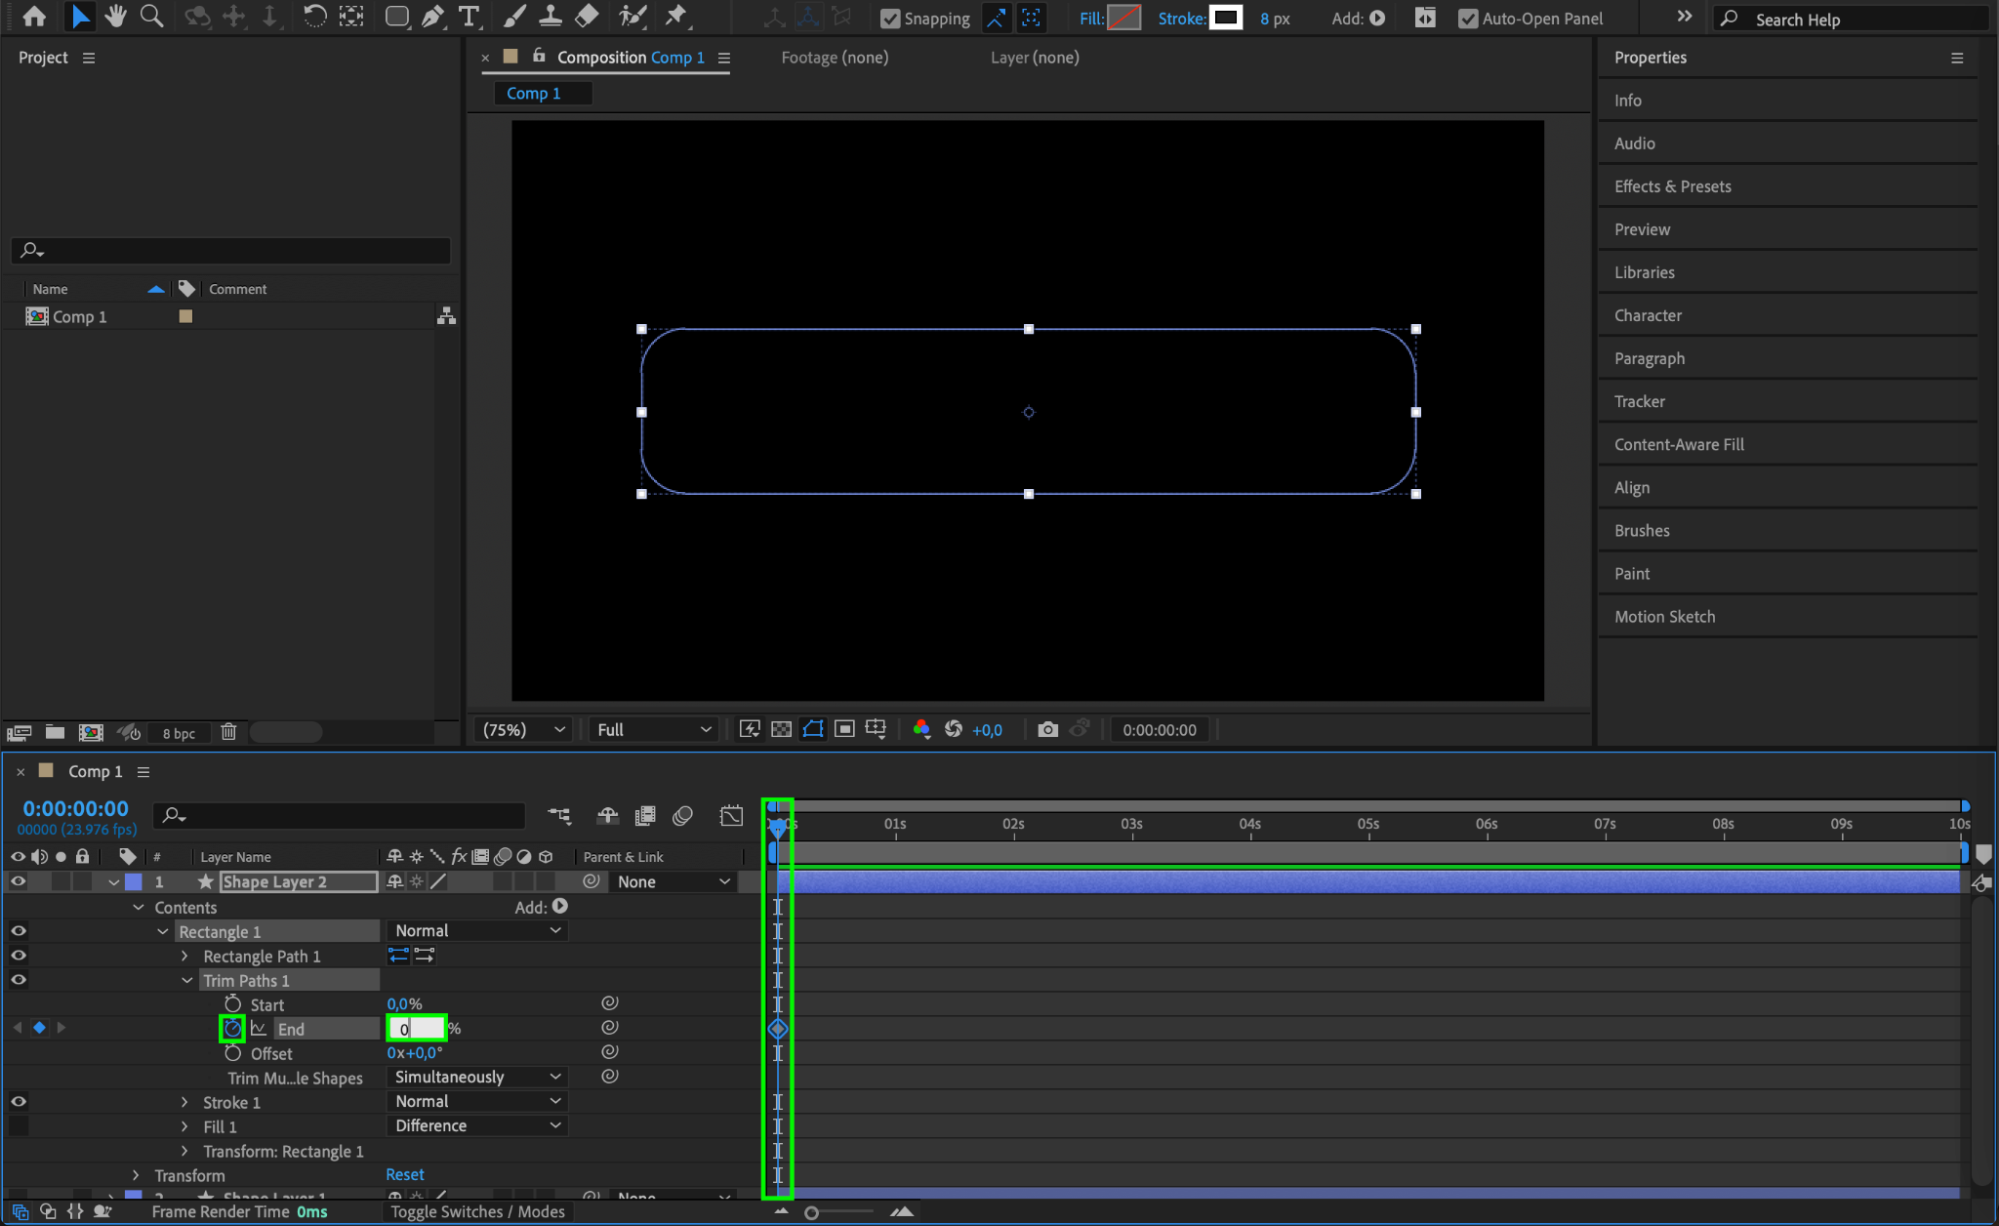This screenshot has height=1226, width=1999.
Task: Open the Effects & Presets panel
Action: [1672, 186]
